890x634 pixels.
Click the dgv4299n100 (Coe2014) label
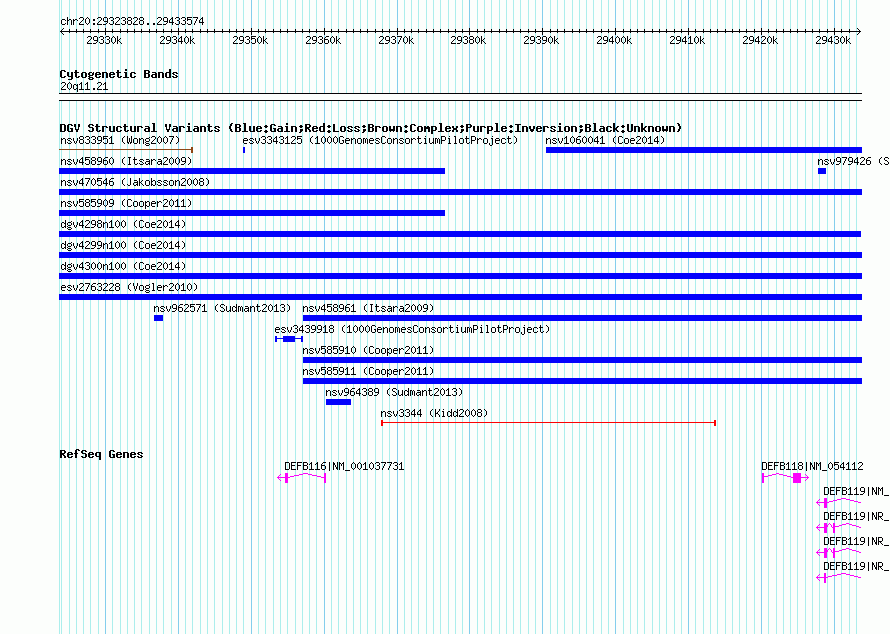click(123, 245)
